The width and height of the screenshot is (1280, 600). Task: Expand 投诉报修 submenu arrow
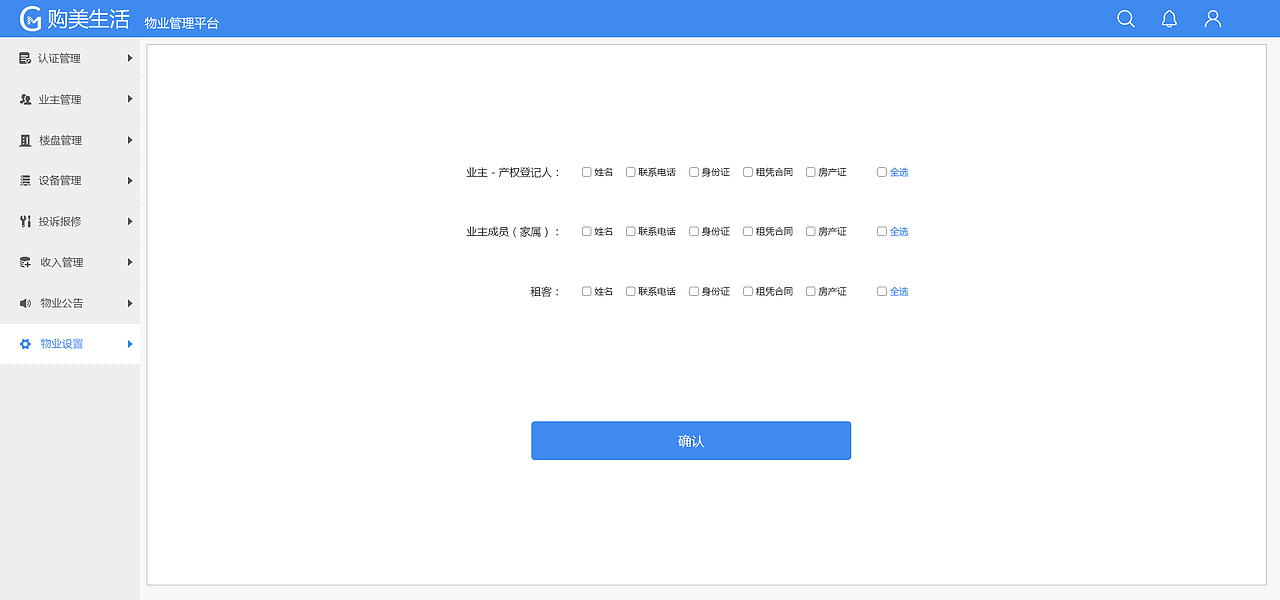click(x=130, y=221)
